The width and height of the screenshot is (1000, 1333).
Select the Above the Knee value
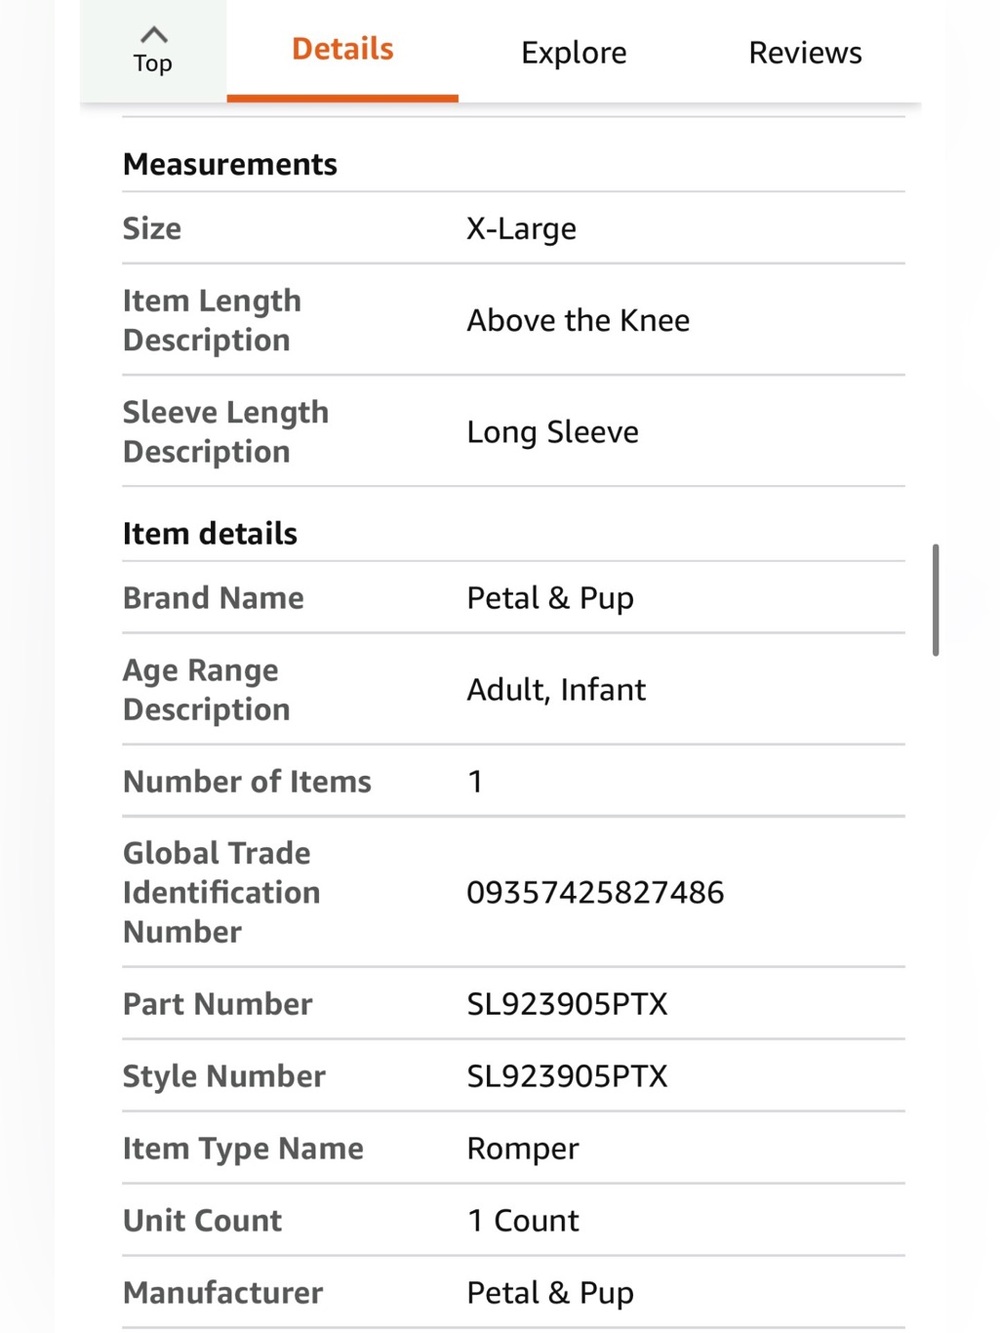click(x=578, y=320)
